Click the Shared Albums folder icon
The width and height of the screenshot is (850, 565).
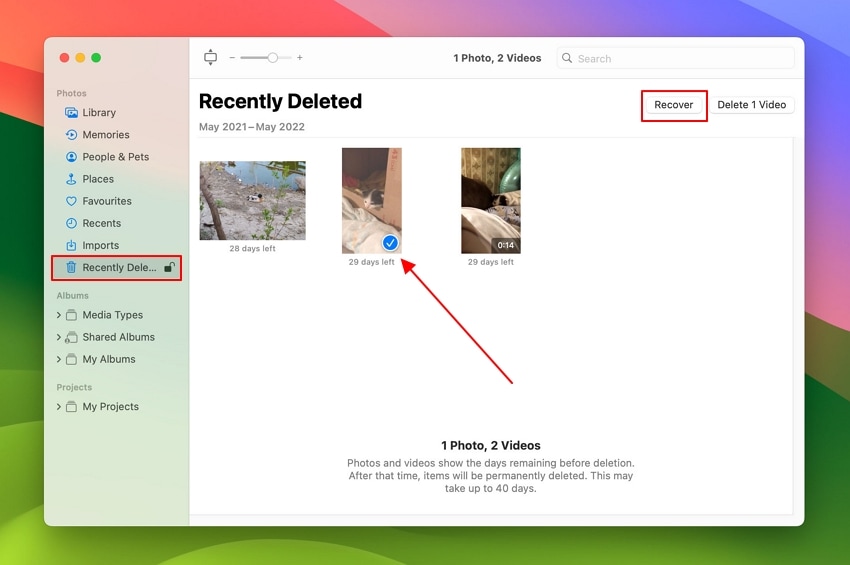tap(71, 337)
